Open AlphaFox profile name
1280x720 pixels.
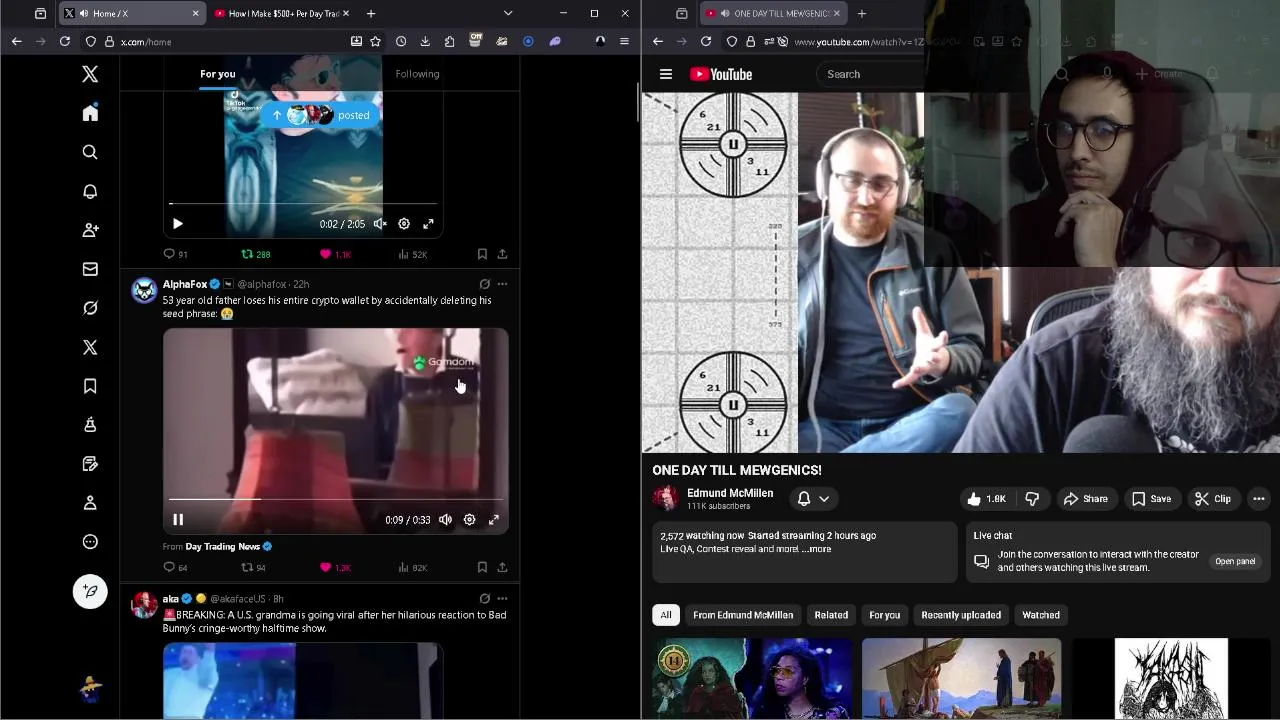coord(185,284)
